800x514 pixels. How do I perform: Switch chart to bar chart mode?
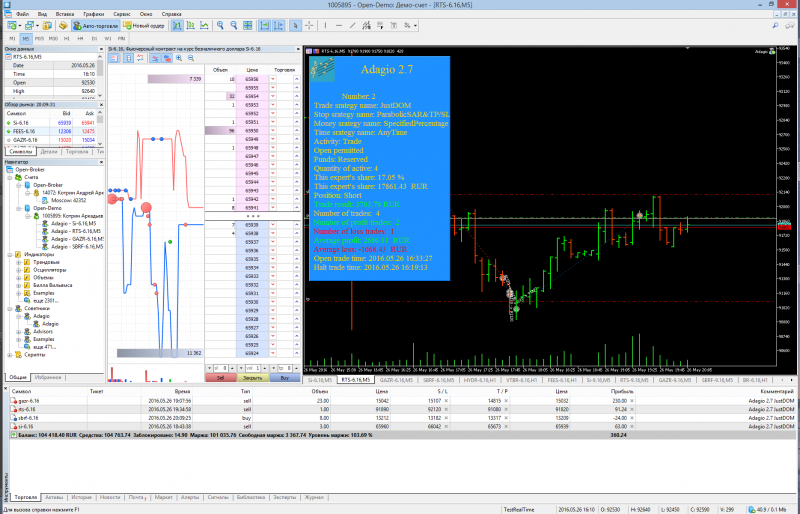pos(177,26)
